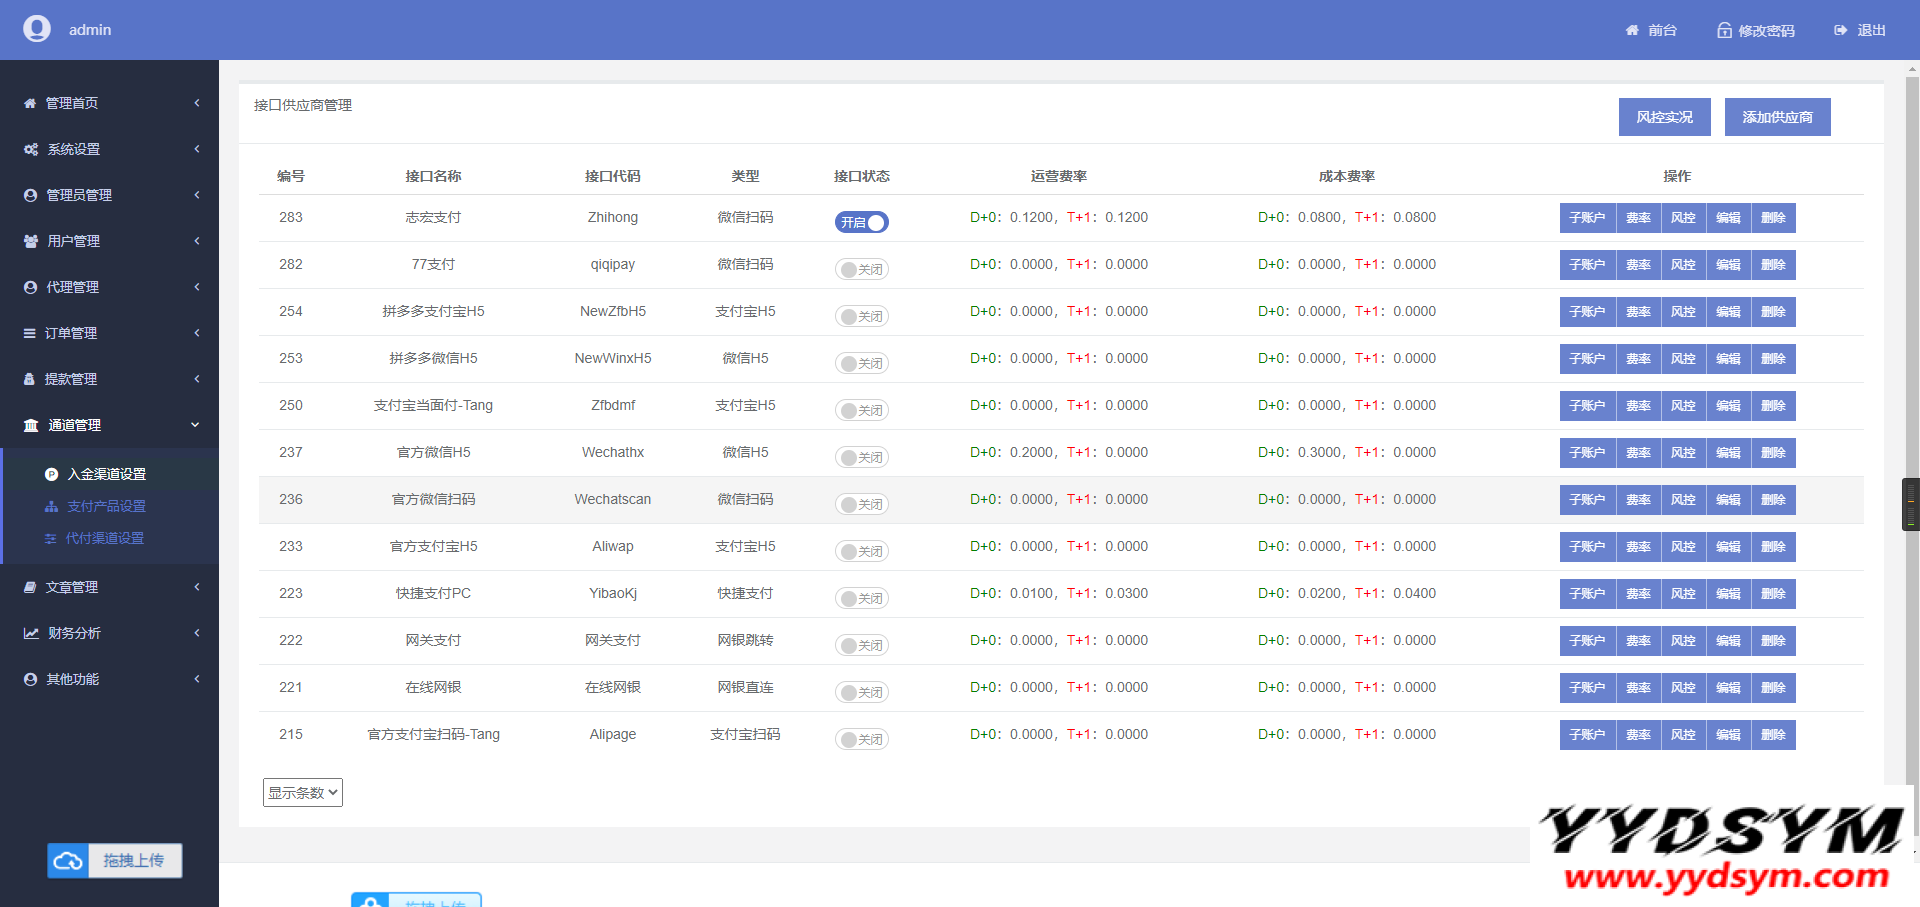Image resolution: width=1920 pixels, height=907 pixels.
Task: Click the vertical page scrollbar
Action: coord(1912,400)
